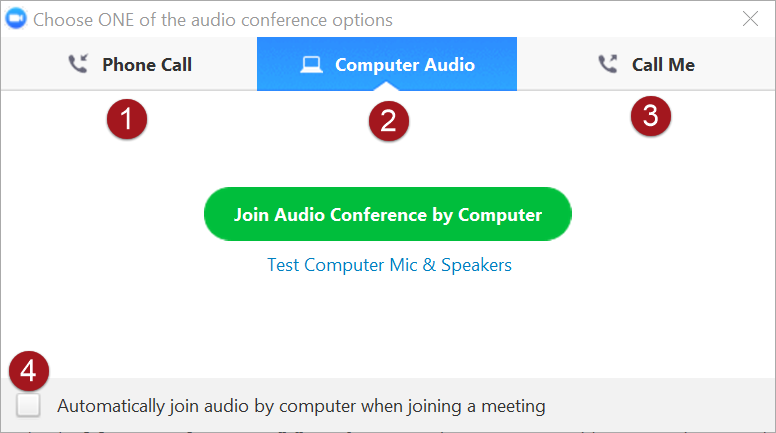Click the phone icon on Phone Call tab
This screenshot has width=776, height=433.
[x=77, y=65]
